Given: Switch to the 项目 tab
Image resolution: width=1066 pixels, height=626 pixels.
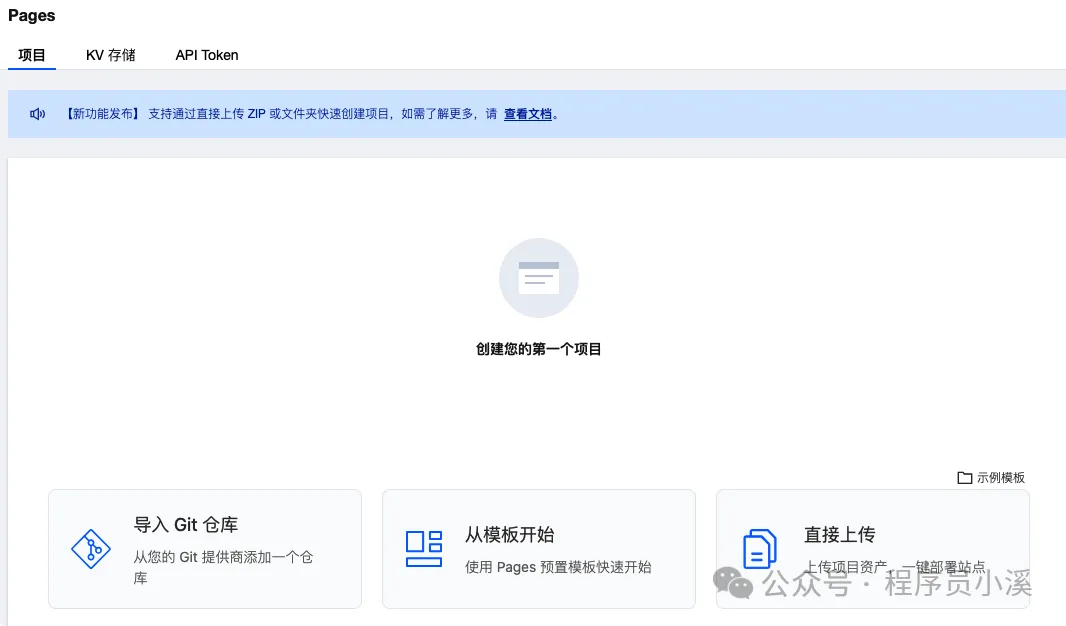Looking at the screenshot, I should (32, 55).
